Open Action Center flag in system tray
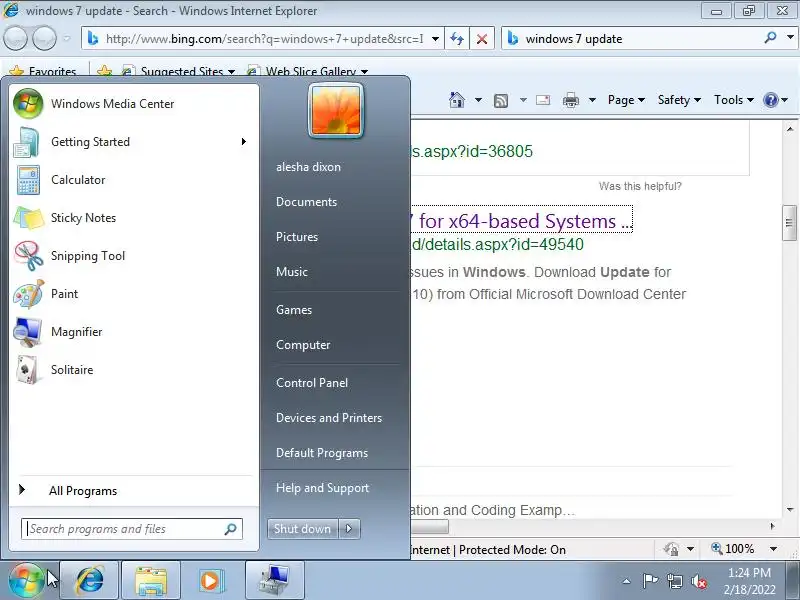The image size is (800, 600). click(650, 581)
